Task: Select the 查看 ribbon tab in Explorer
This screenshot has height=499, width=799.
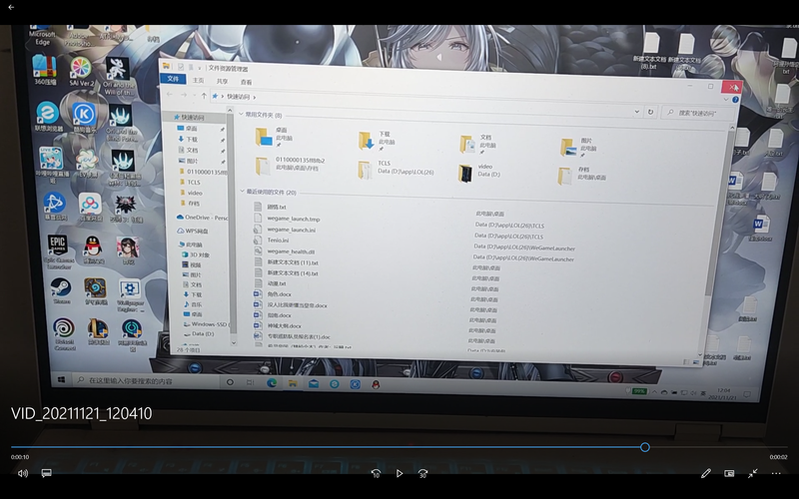Action: tap(246, 81)
